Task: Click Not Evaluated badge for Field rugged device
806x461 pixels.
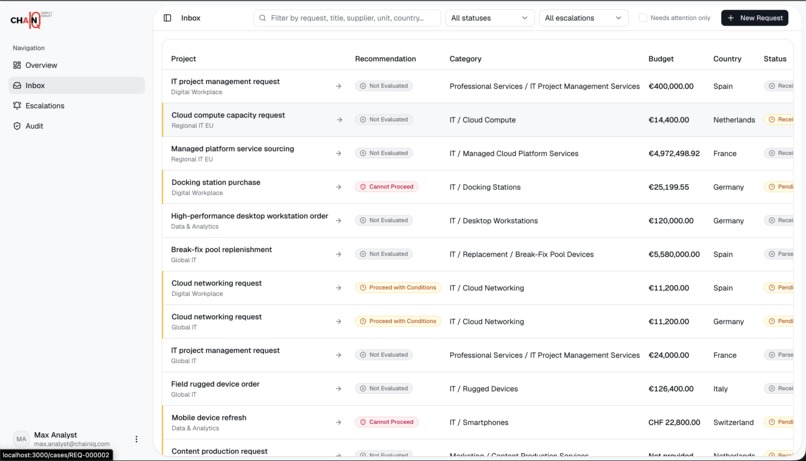Action: click(384, 389)
